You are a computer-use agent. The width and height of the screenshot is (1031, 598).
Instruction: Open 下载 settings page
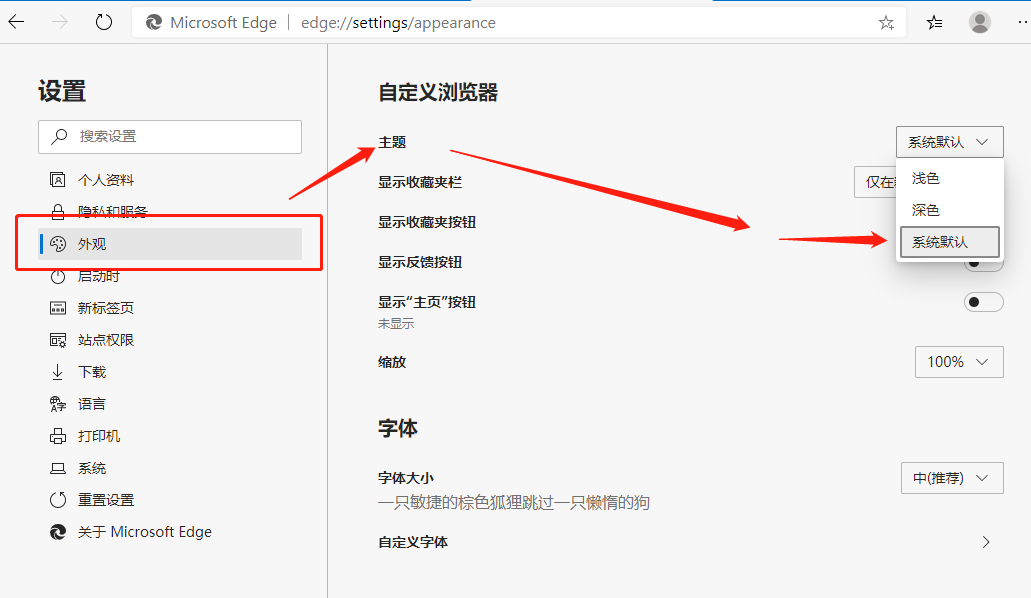coord(170,372)
